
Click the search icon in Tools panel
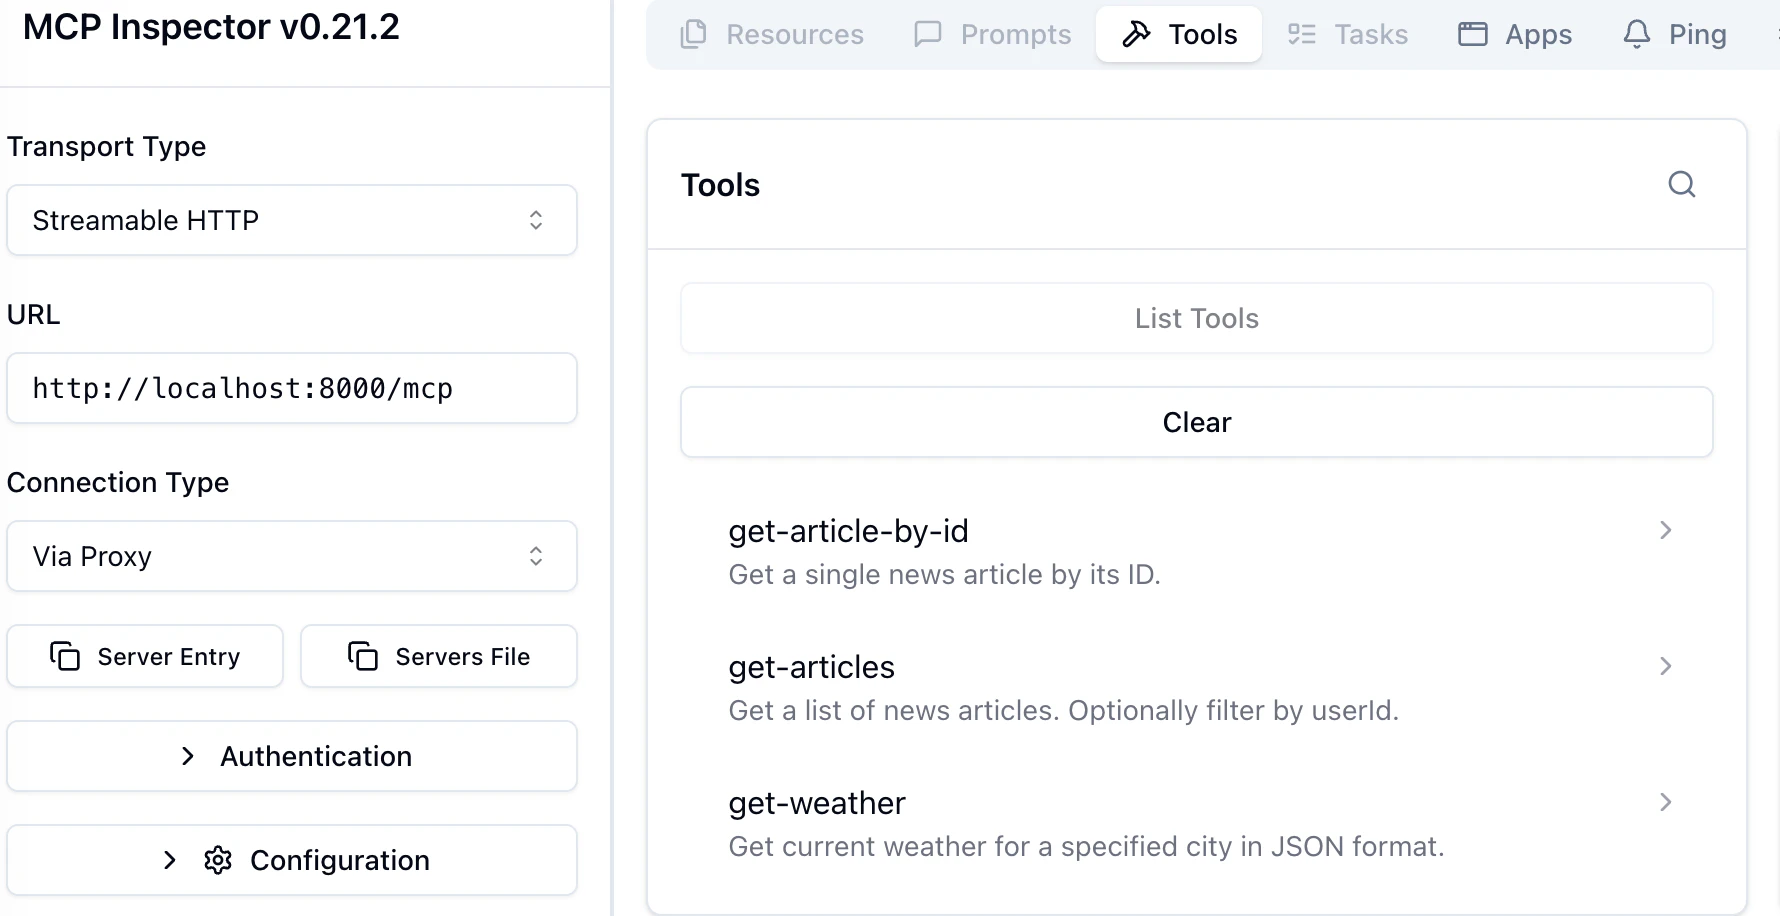click(x=1681, y=184)
